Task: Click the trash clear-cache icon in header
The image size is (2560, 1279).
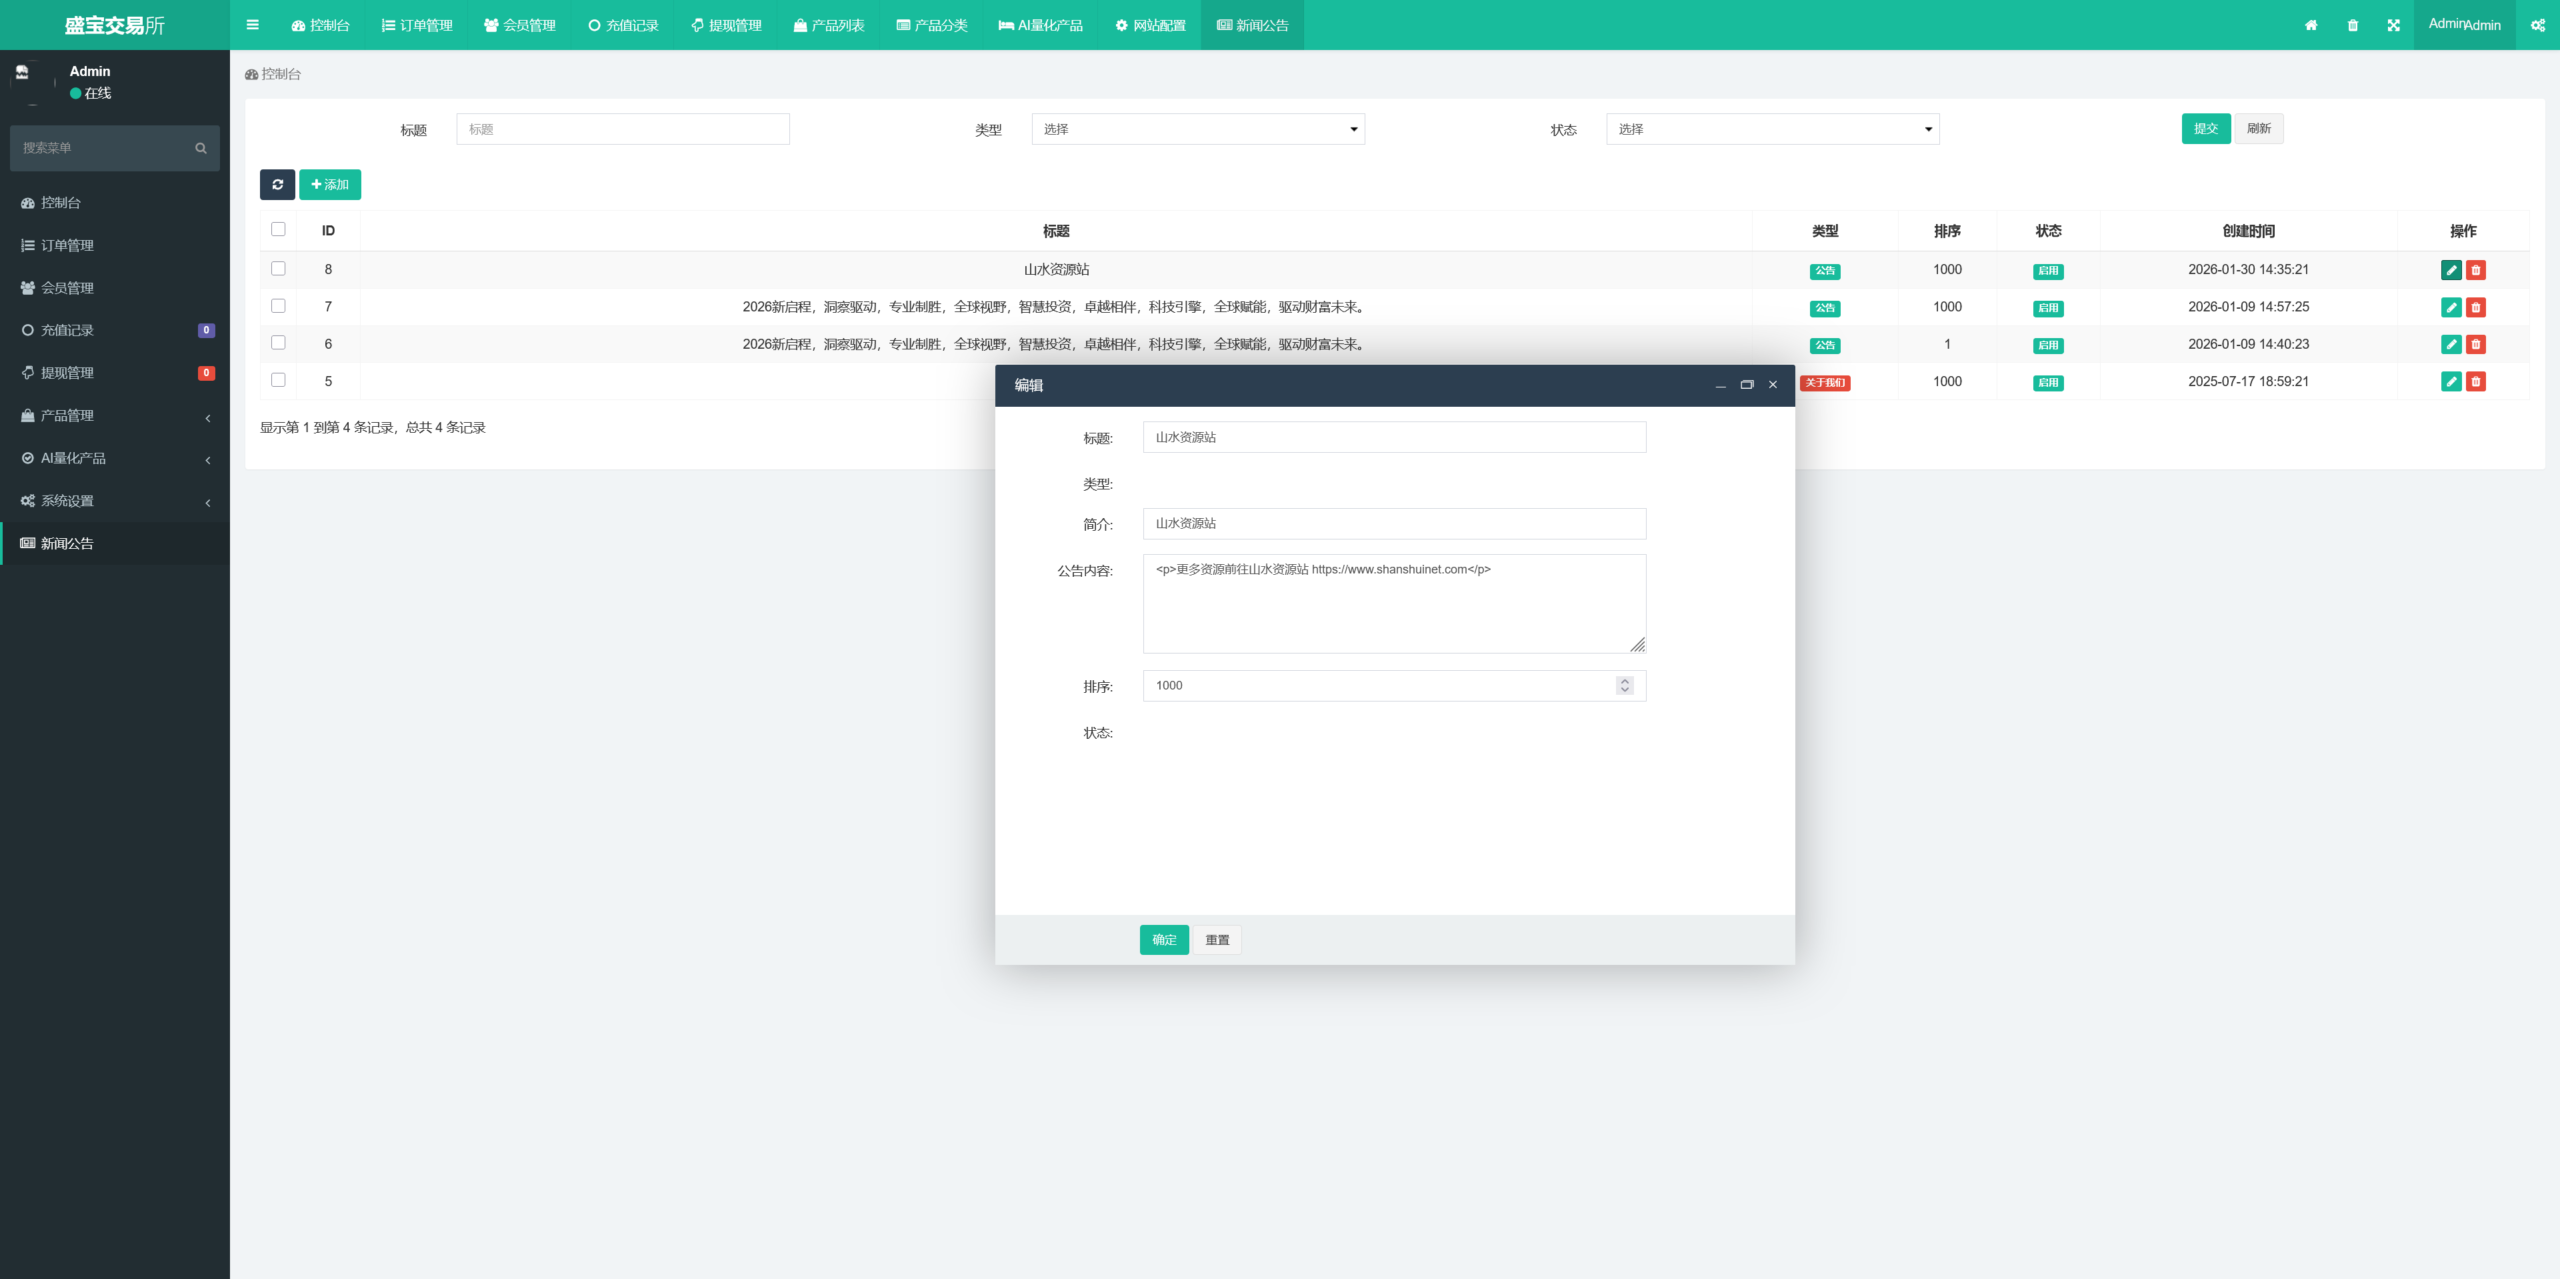Action: (x=2353, y=25)
